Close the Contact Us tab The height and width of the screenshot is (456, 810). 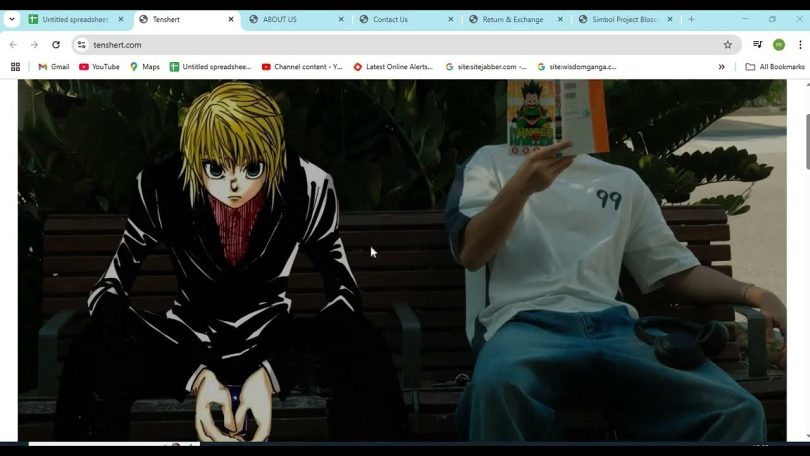point(450,19)
